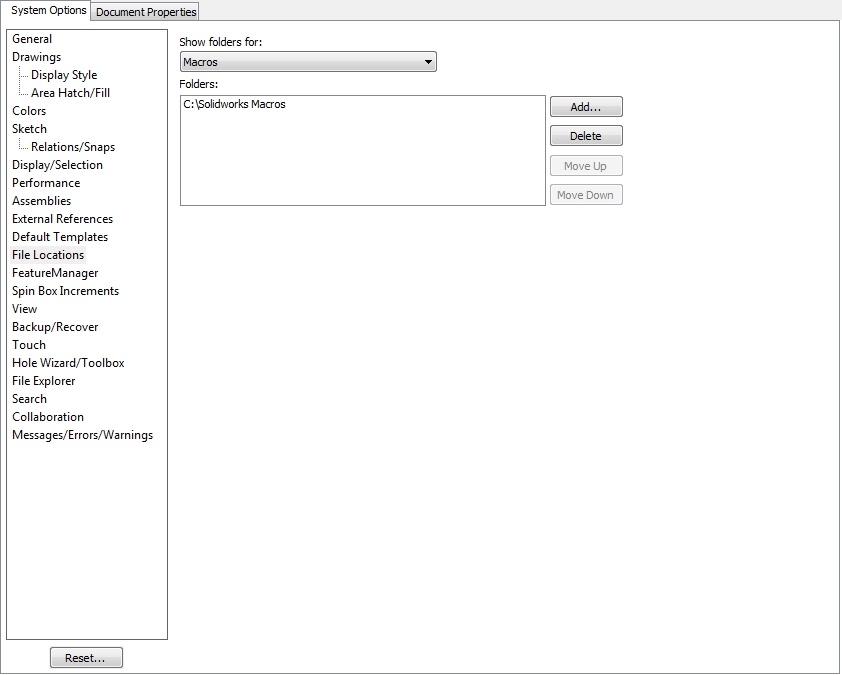Viewport: 842px width, 675px height.
Task: Select General in the options tree
Action: click(x=32, y=39)
